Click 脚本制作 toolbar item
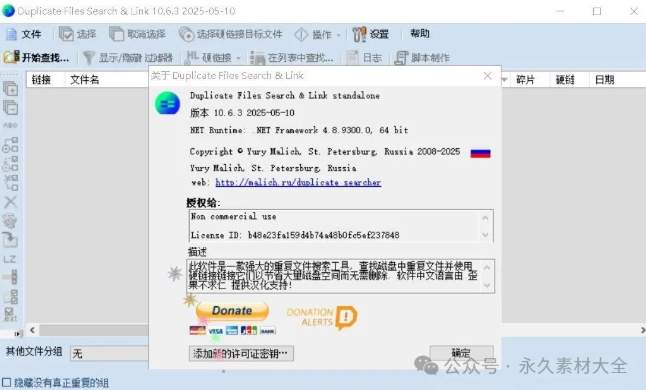The image size is (646, 390). click(x=422, y=58)
